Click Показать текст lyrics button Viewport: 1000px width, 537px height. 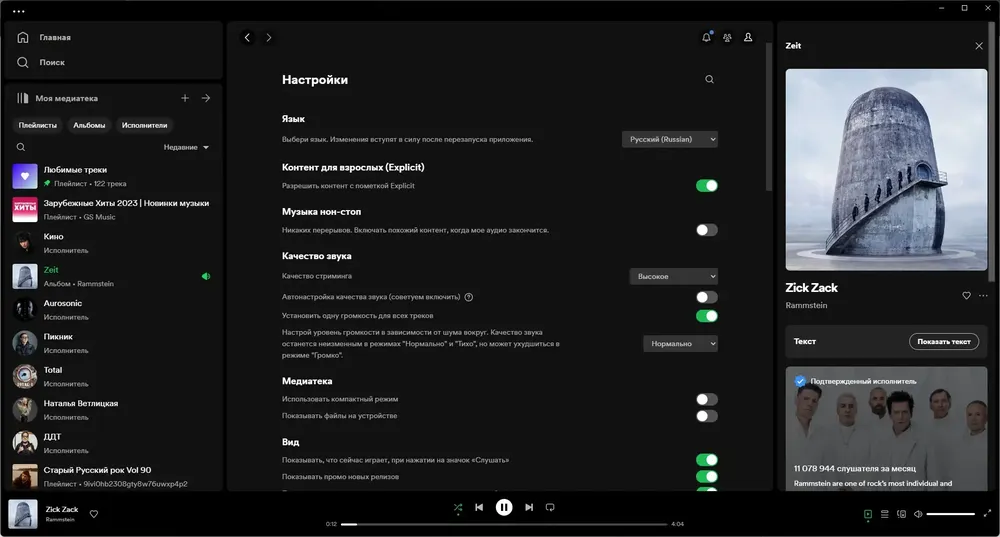pyautogui.click(x=944, y=342)
